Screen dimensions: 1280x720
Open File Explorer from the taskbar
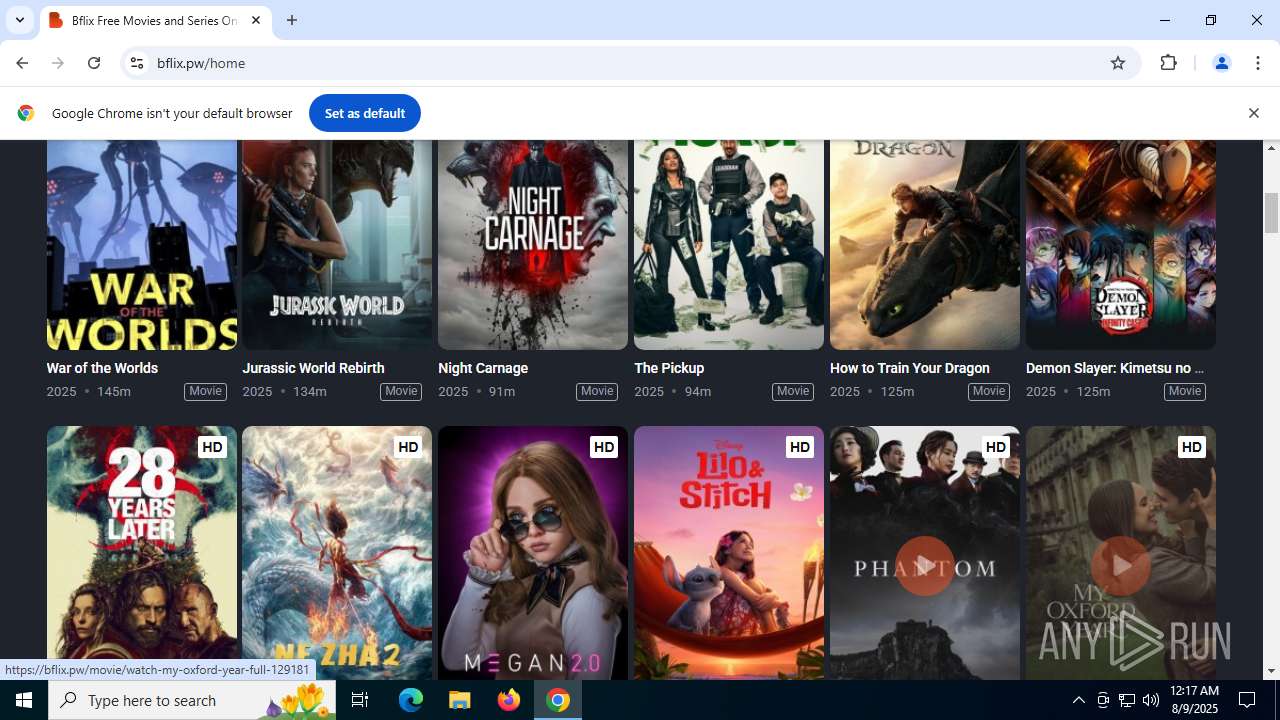click(460, 700)
